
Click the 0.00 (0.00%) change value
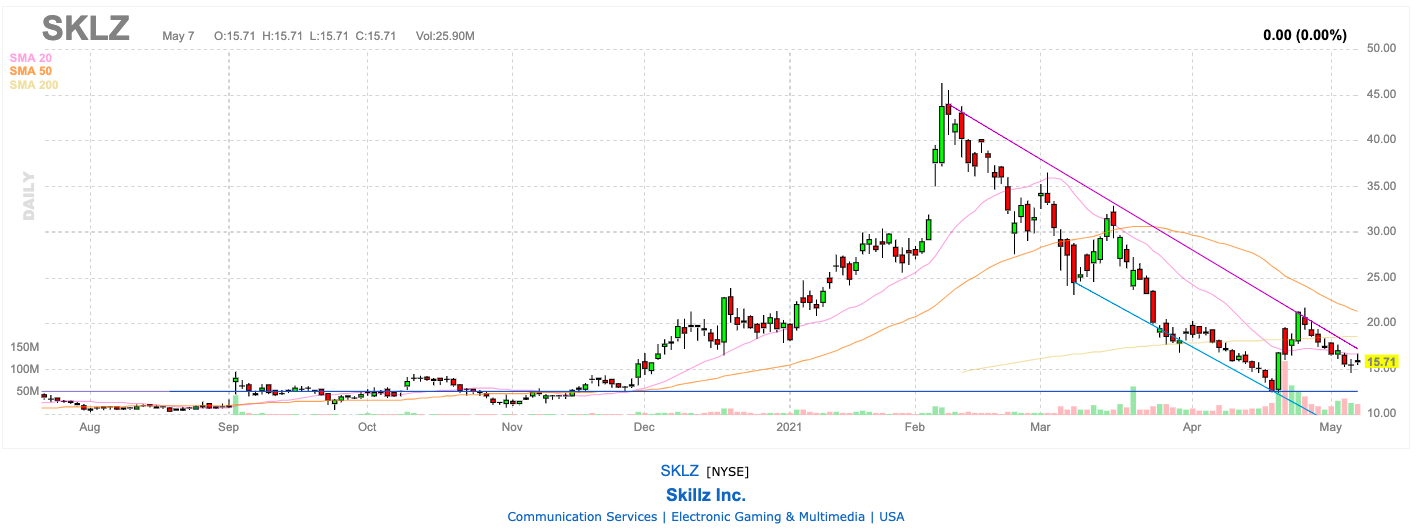click(1305, 35)
